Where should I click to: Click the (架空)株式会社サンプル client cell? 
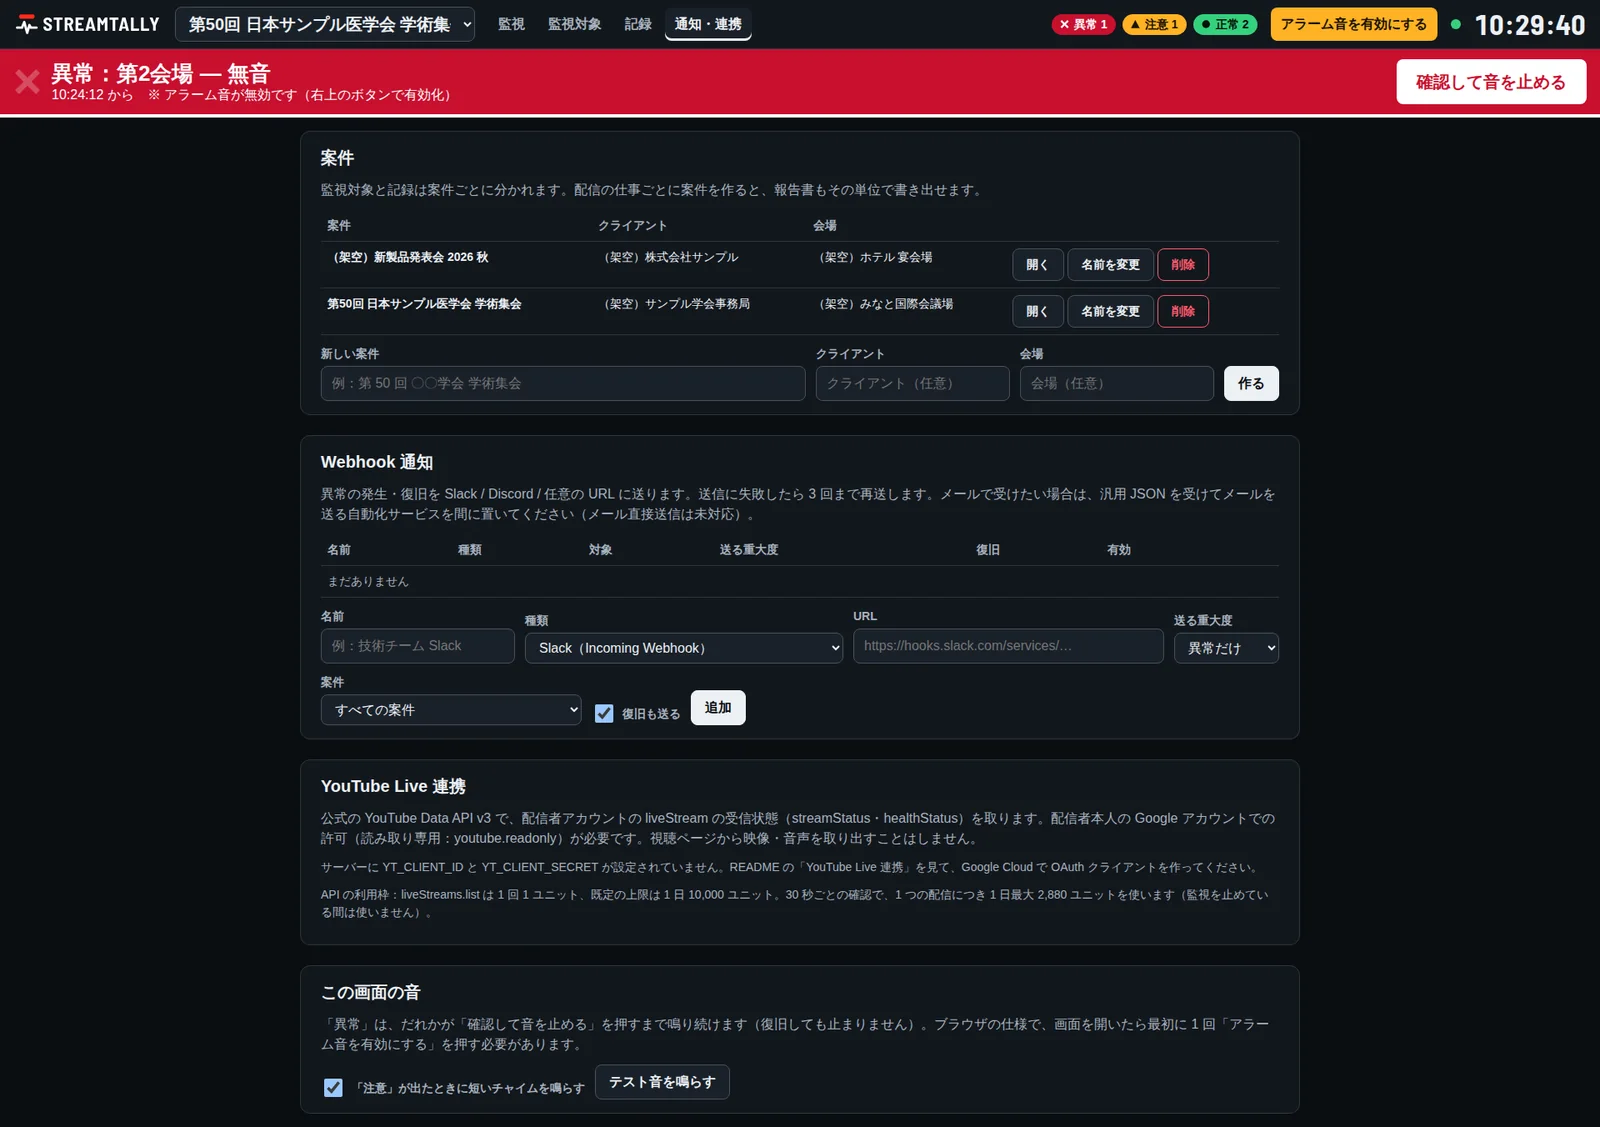point(672,257)
